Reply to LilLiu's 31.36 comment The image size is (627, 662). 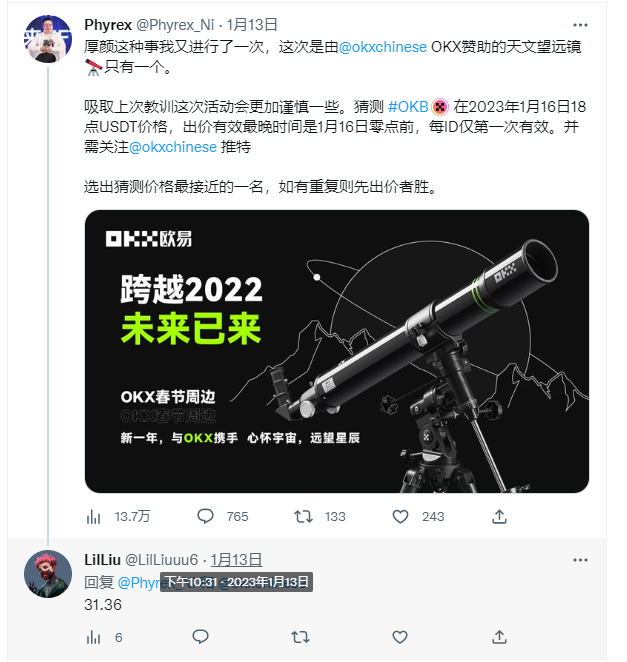tap(200, 637)
